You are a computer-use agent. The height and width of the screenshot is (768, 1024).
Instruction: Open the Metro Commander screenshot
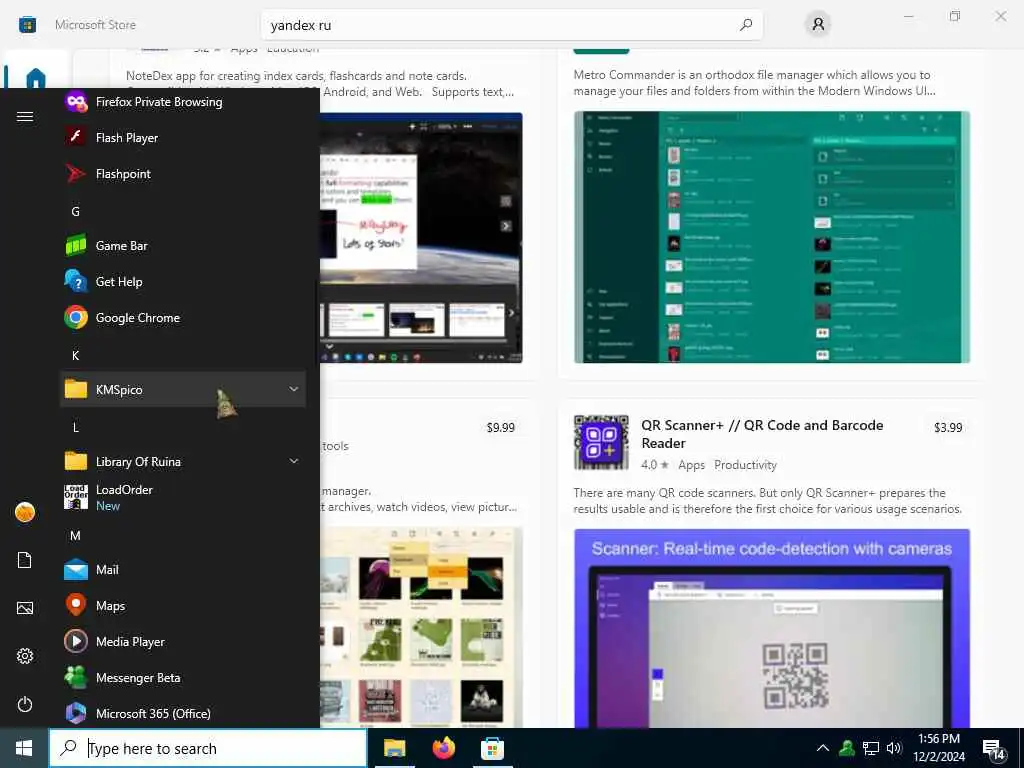(x=772, y=237)
